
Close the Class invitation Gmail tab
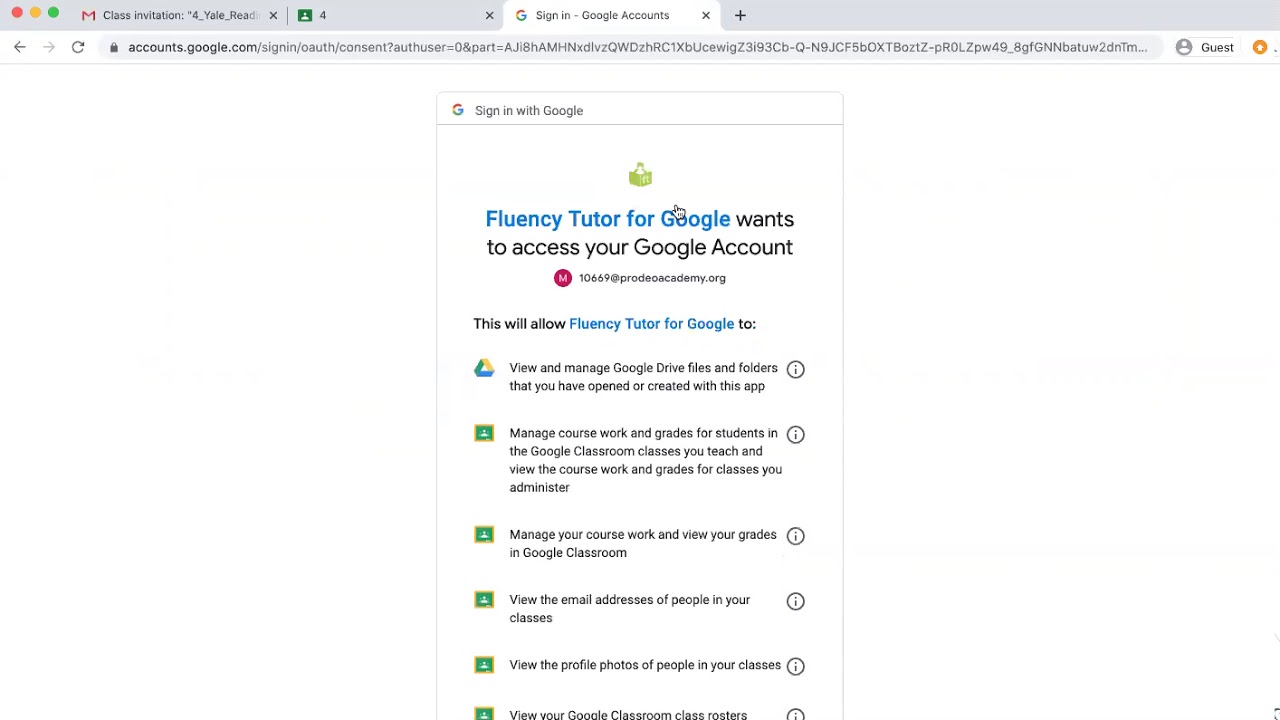pyautogui.click(x=273, y=15)
